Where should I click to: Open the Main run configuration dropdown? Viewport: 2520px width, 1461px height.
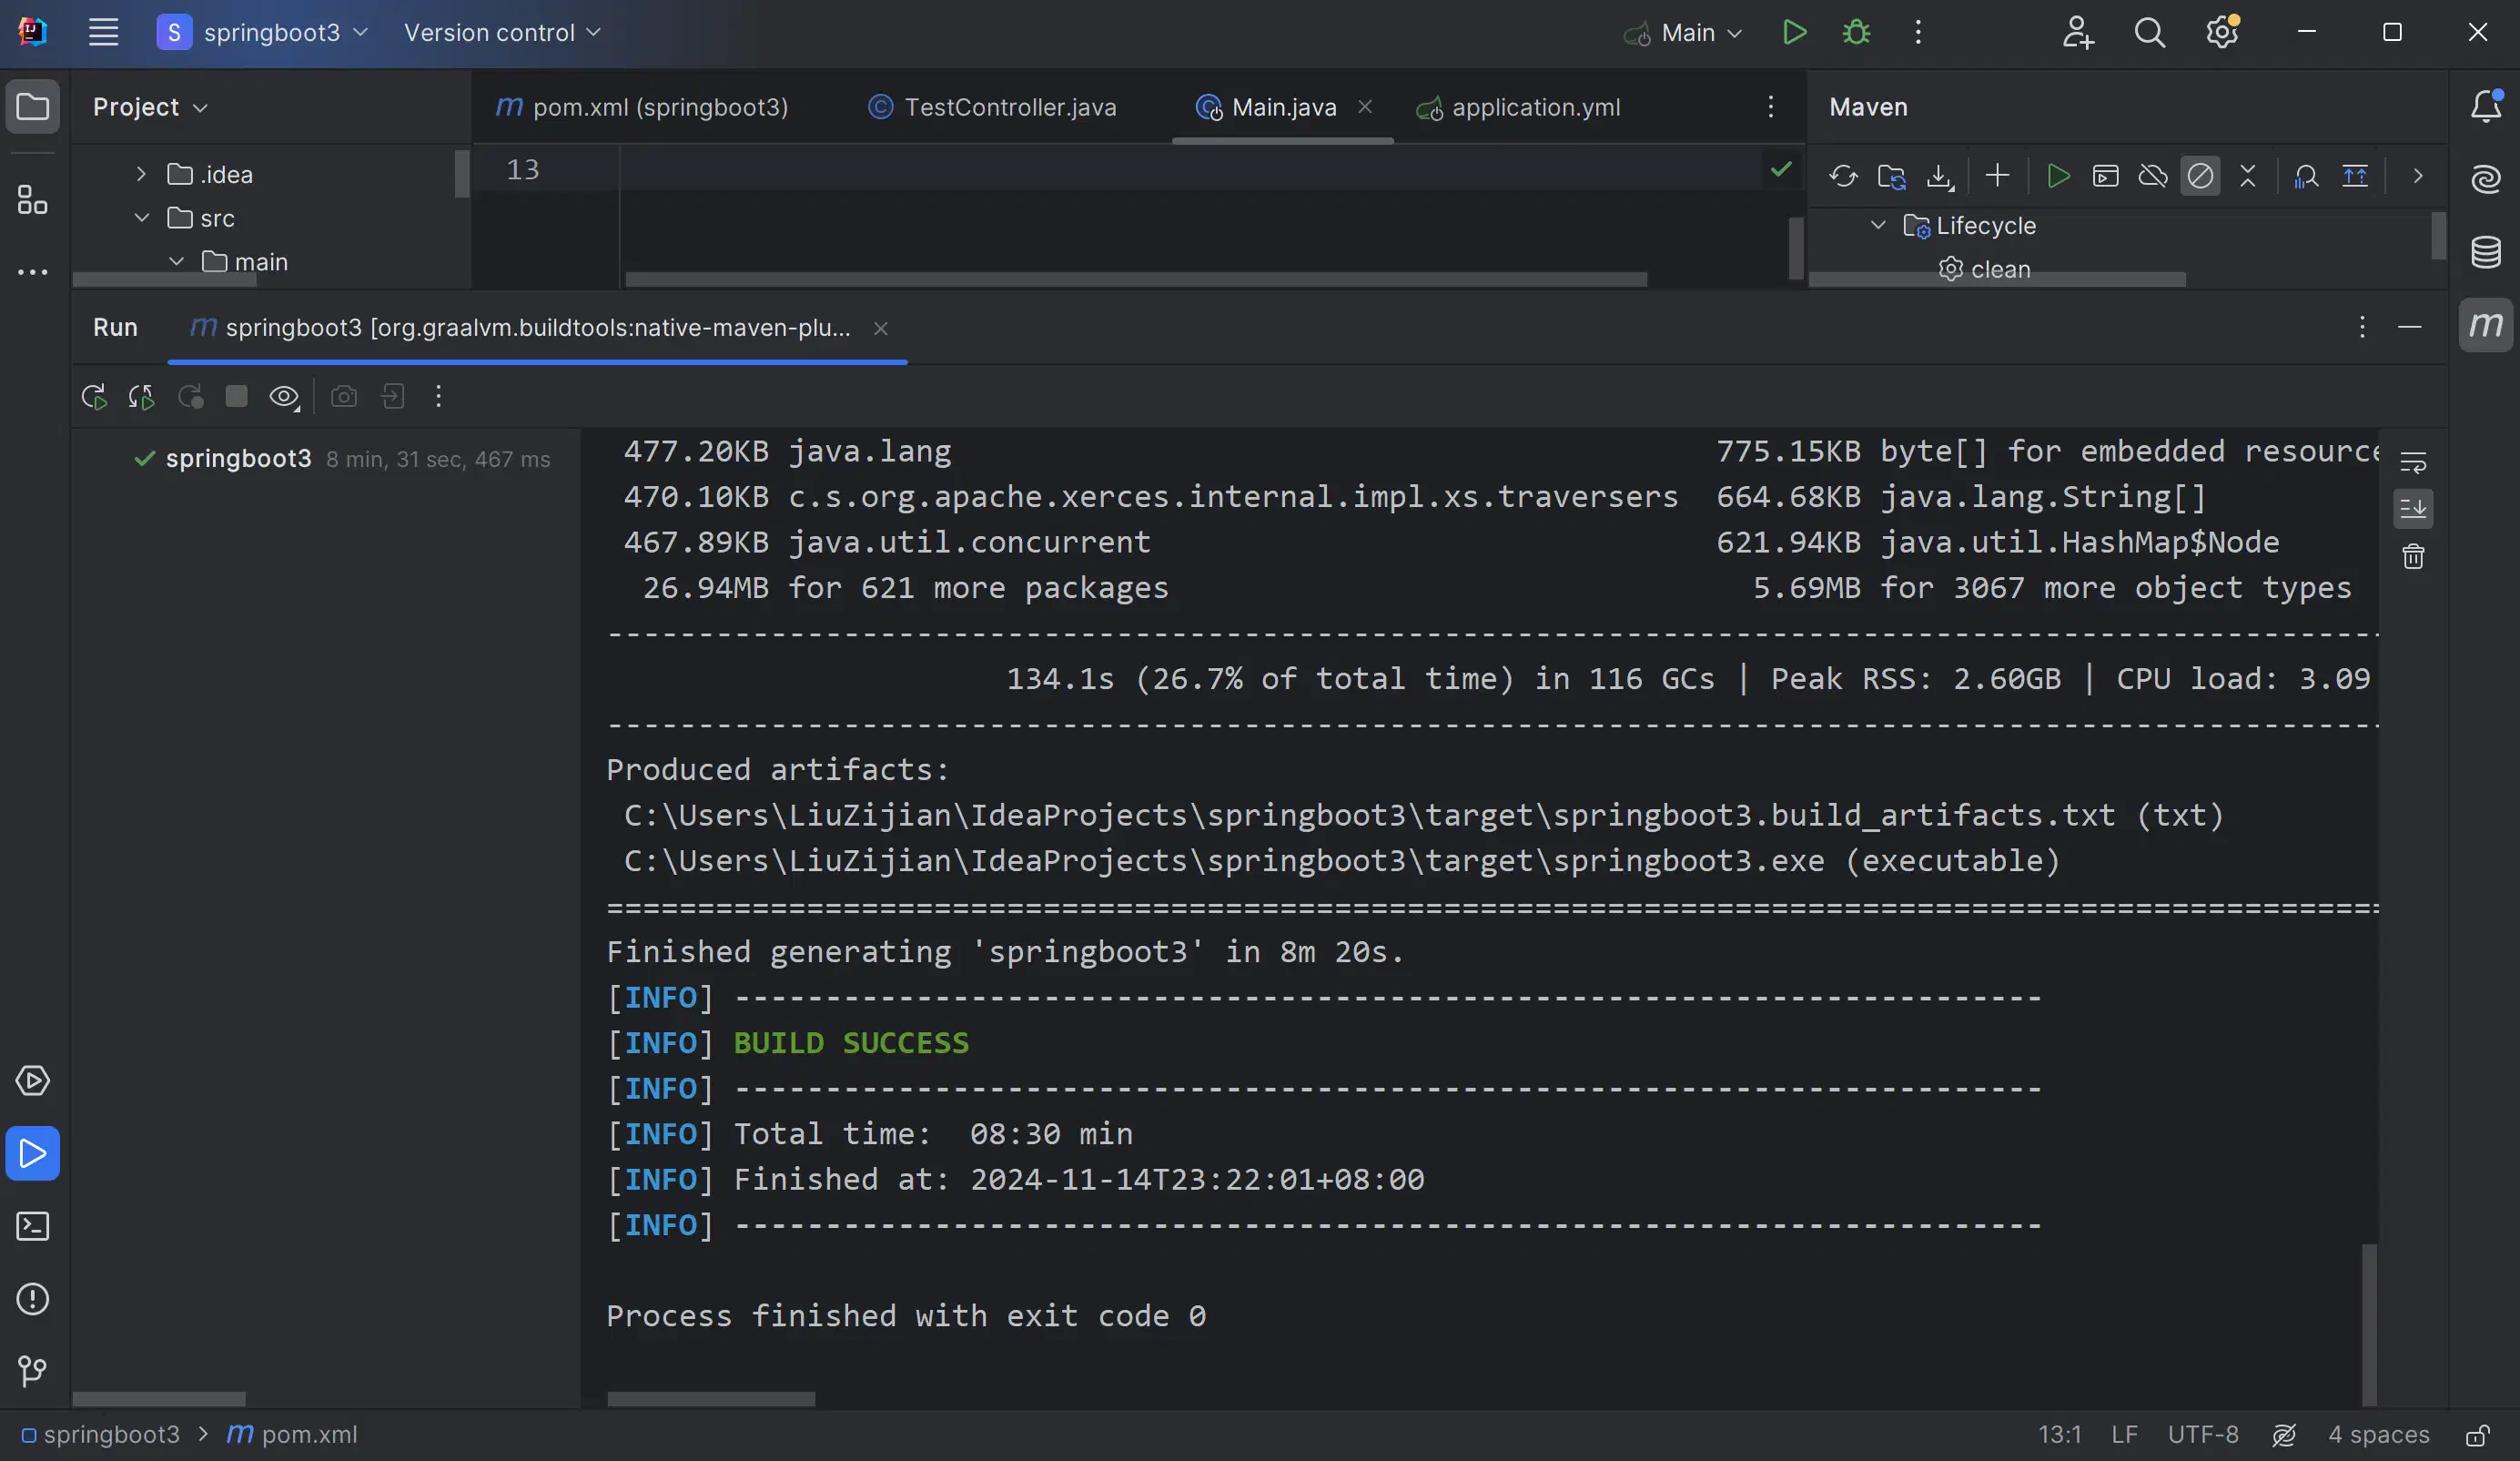1684,32
